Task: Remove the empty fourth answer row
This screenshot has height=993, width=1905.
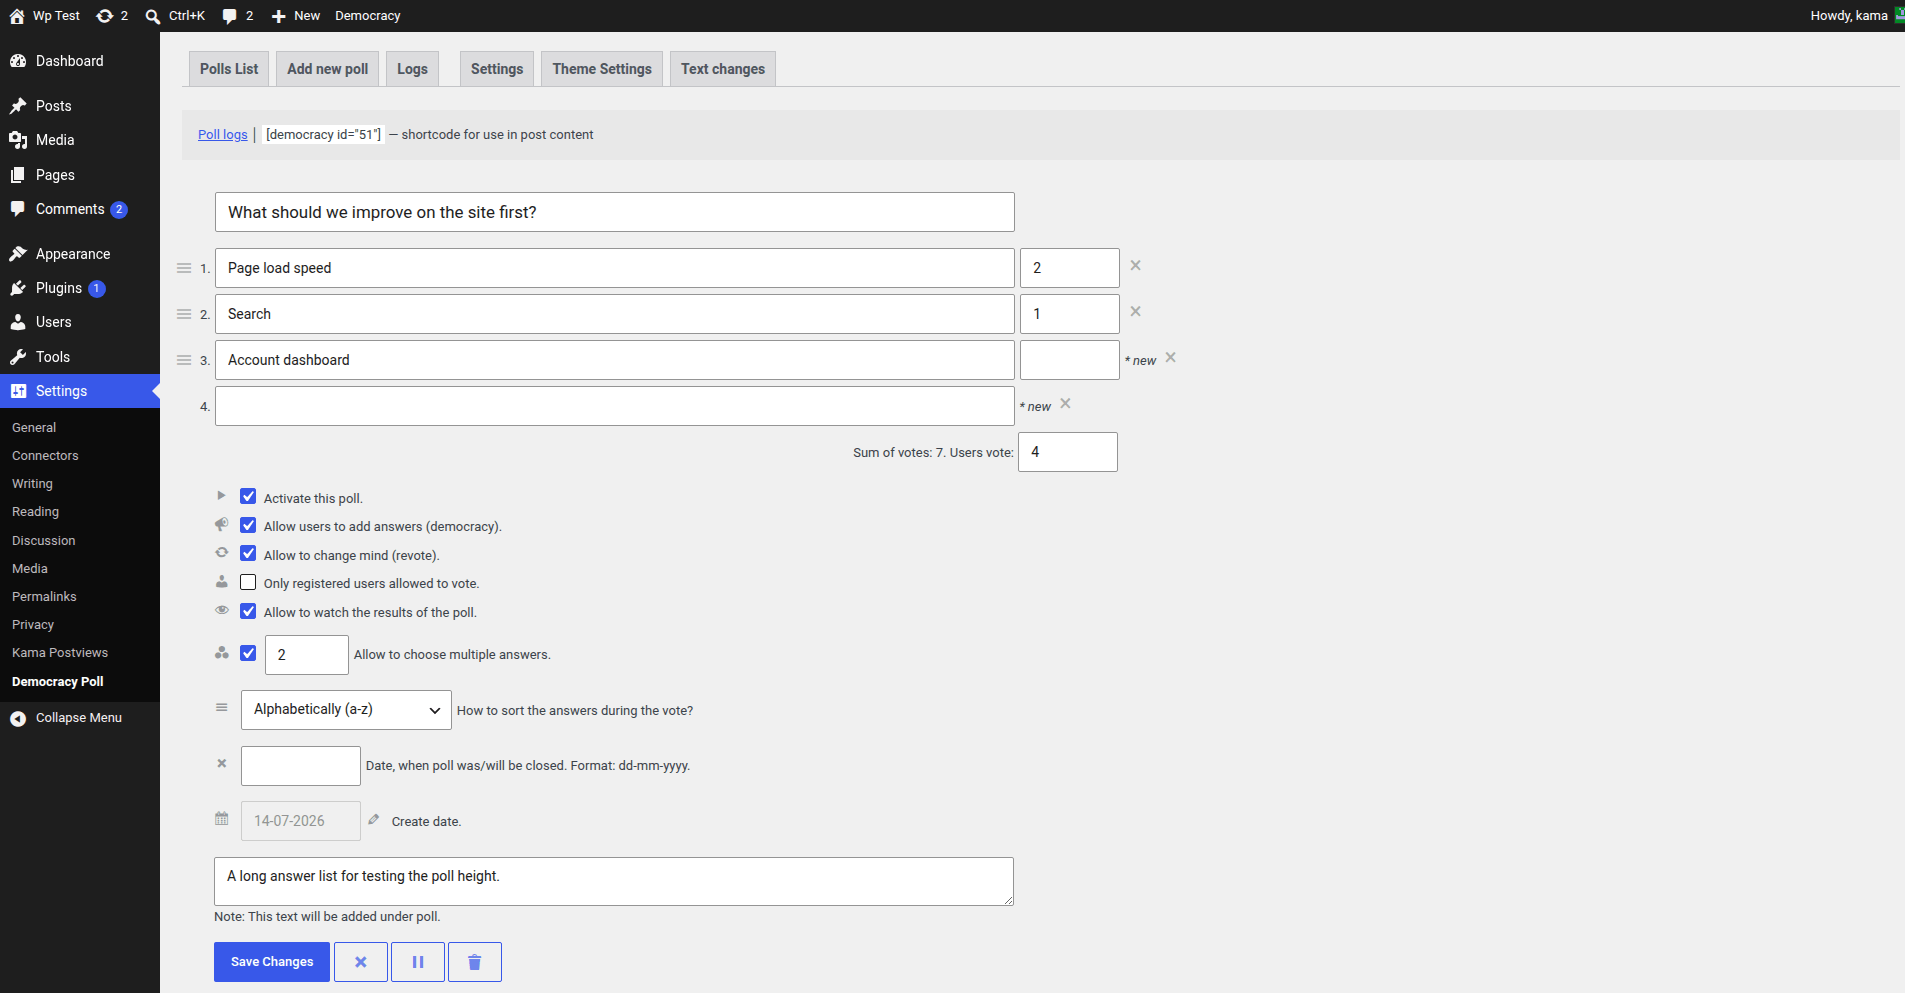Action: point(1066,404)
